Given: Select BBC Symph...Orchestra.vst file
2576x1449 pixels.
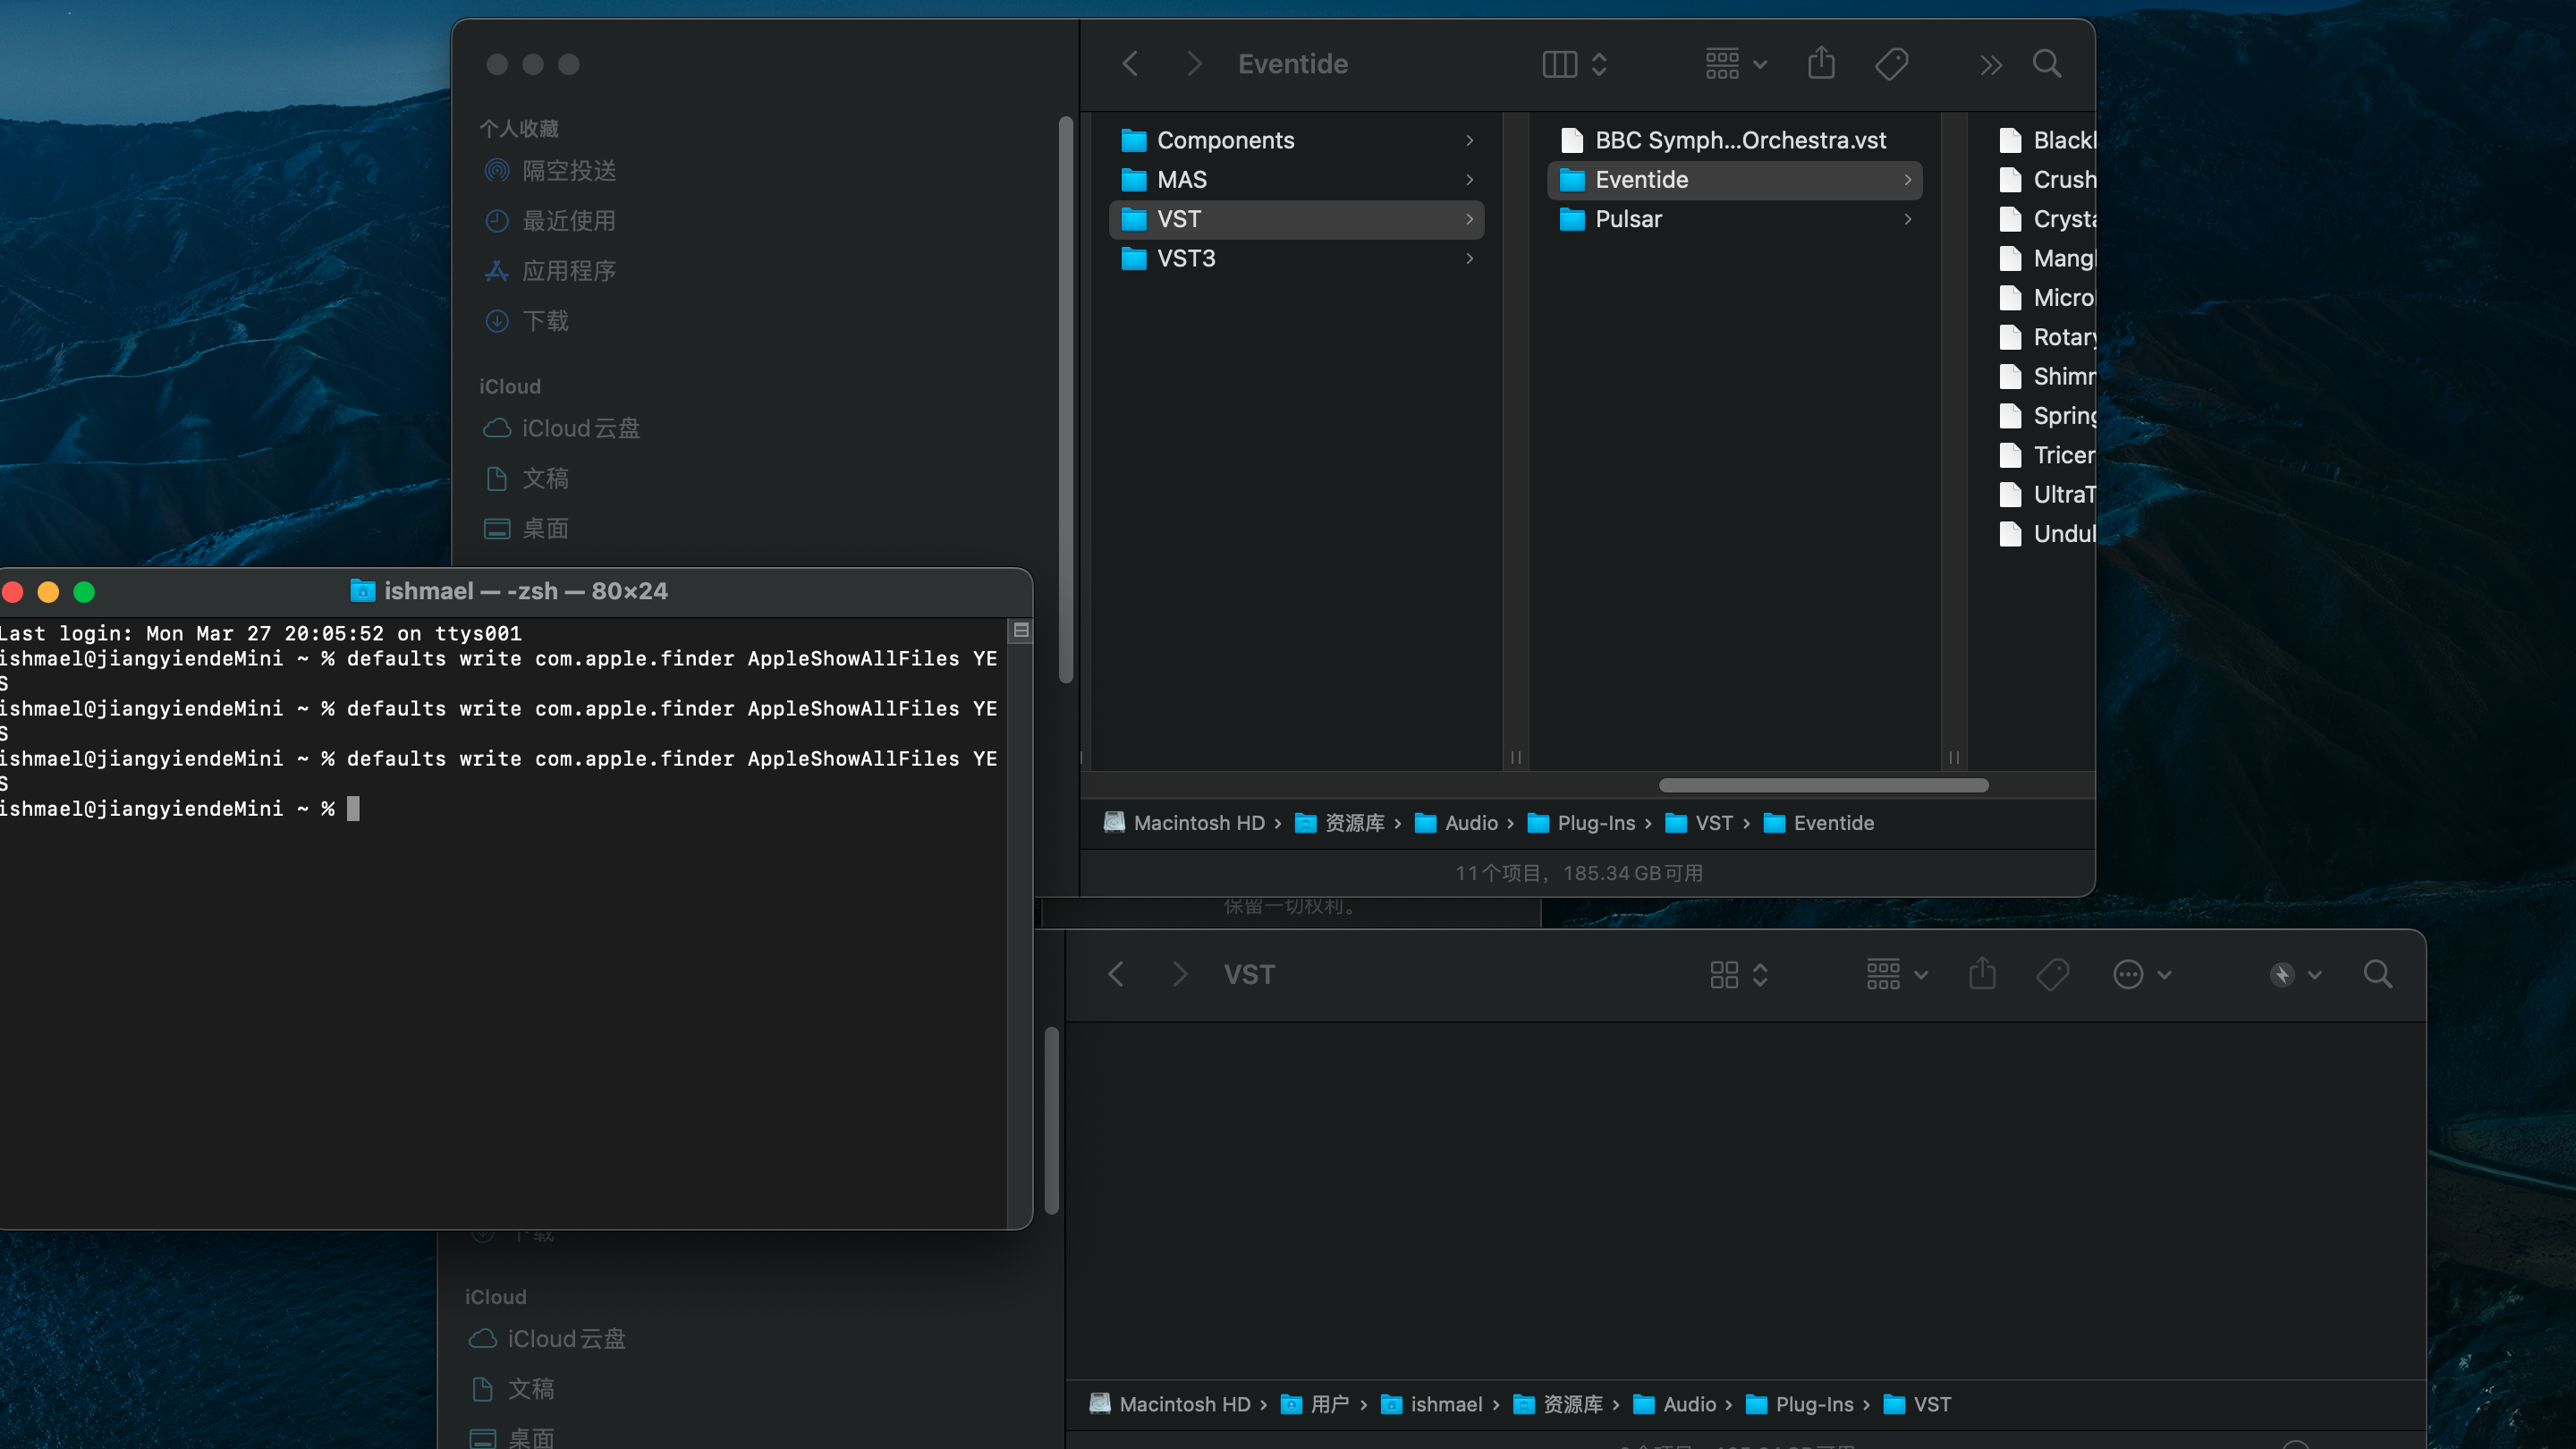Looking at the screenshot, I should pos(1739,140).
